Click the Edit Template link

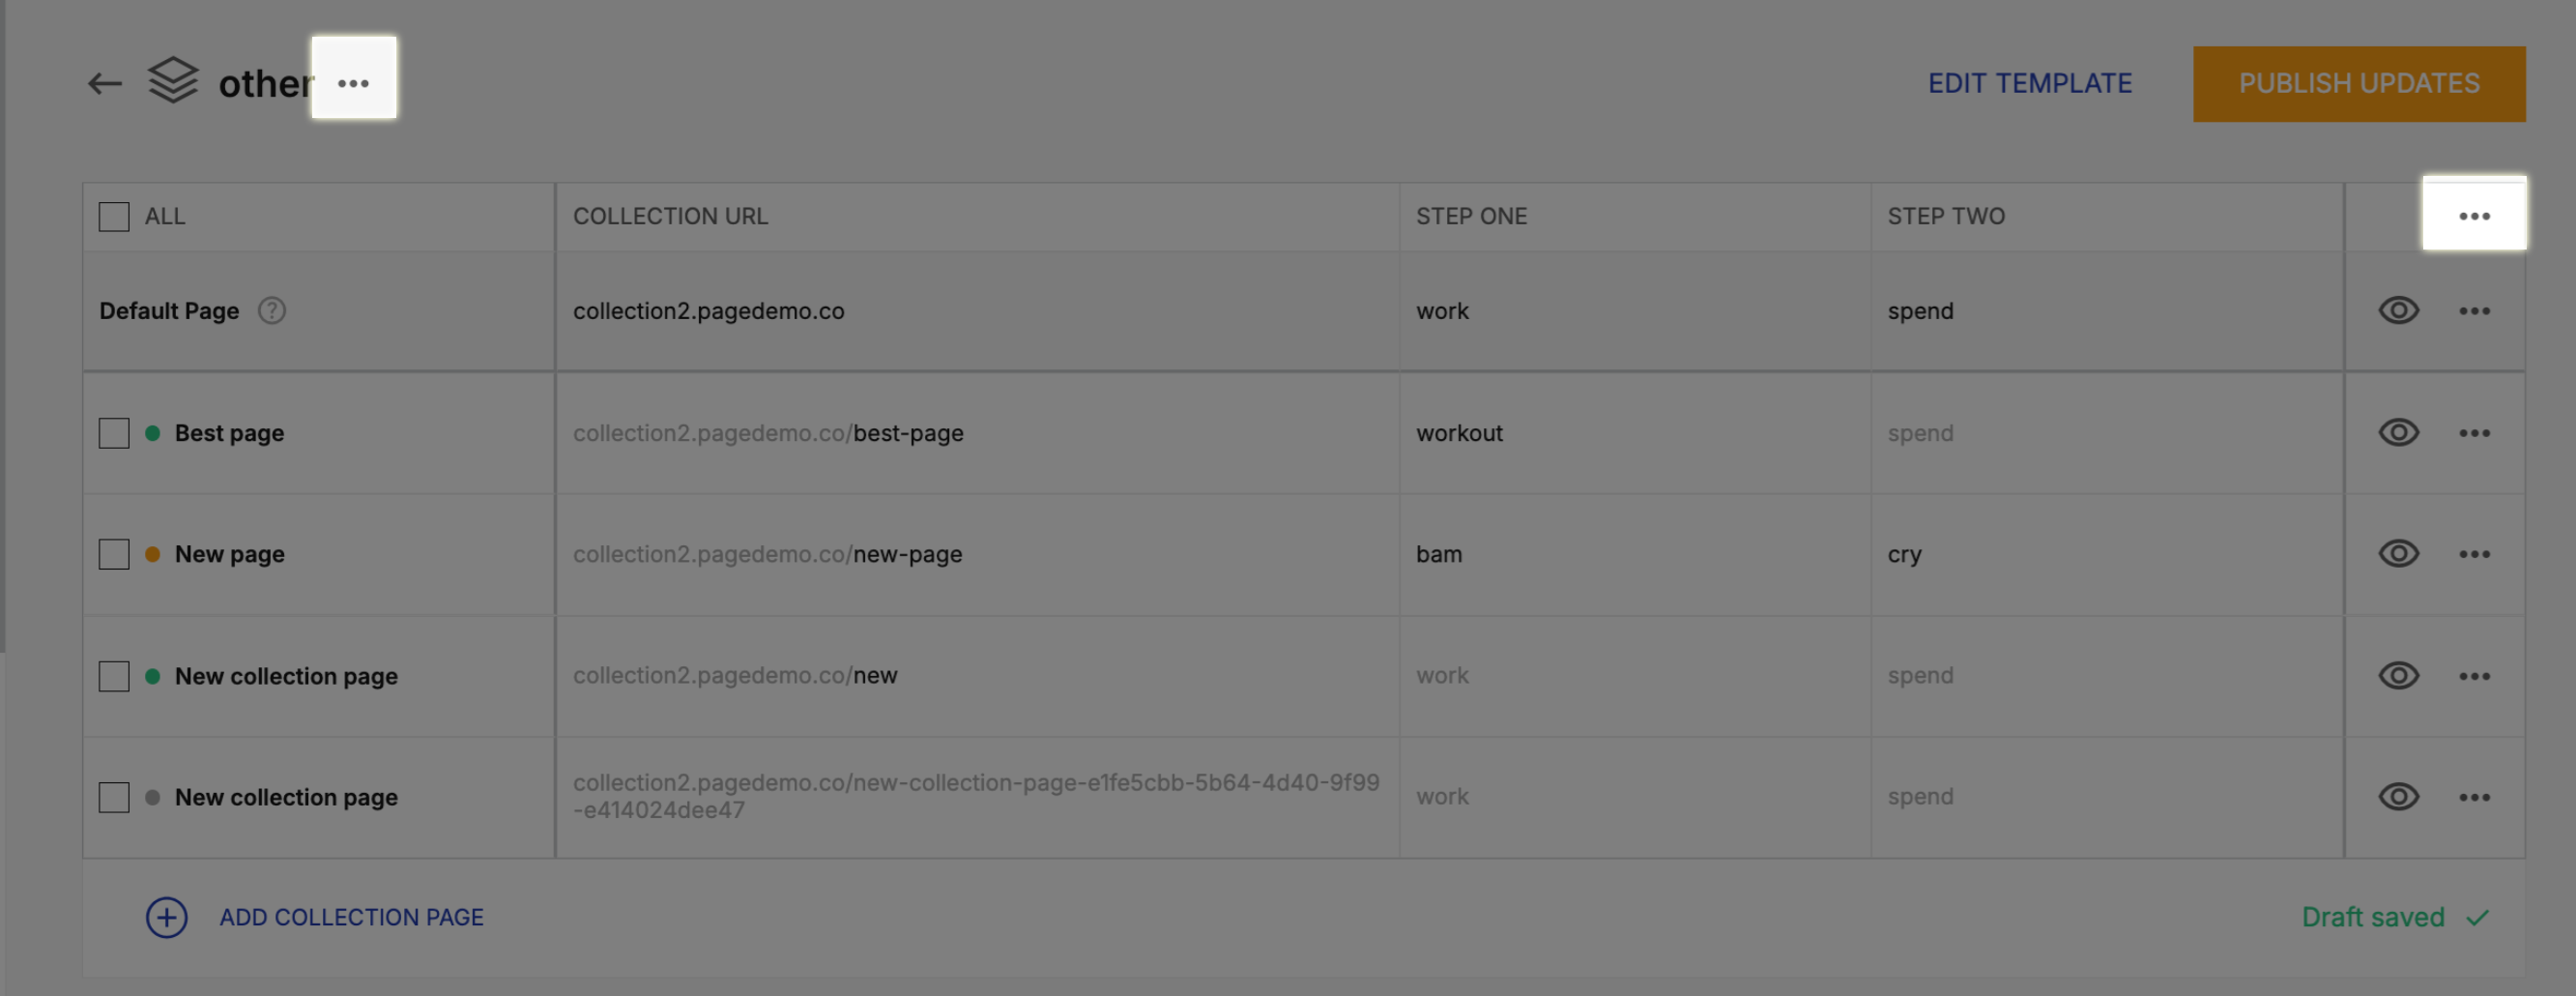[x=2029, y=84]
